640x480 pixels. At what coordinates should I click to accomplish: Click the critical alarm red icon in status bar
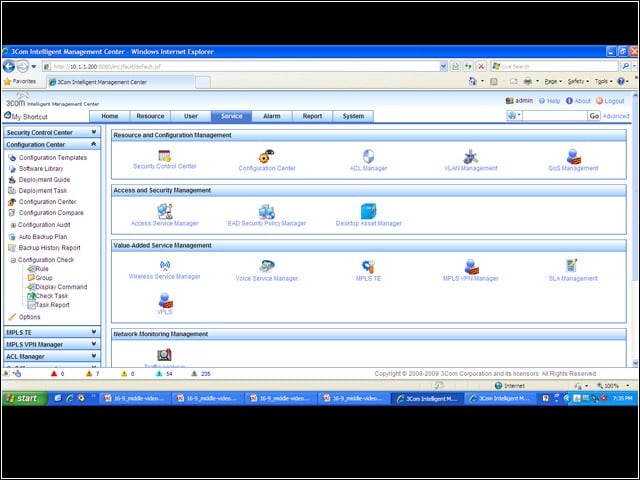pyautogui.click(x=53, y=373)
